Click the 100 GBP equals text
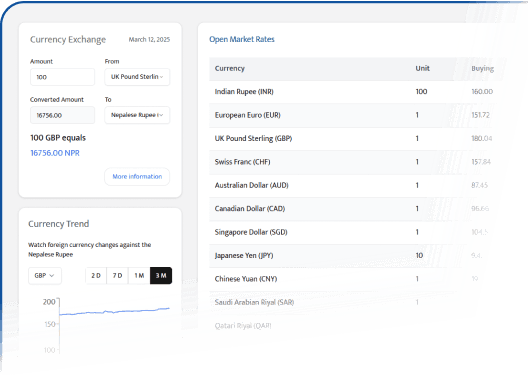The height and width of the screenshot is (382, 528). click(58, 138)
